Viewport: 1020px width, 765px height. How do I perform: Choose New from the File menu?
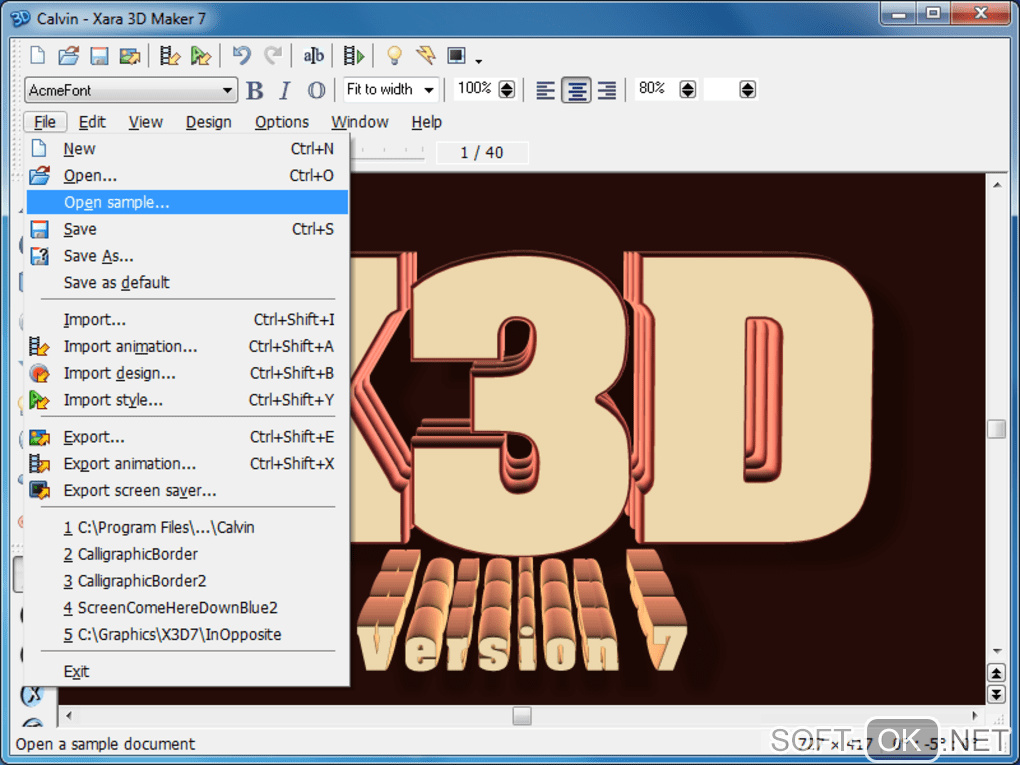coord(187,149)
